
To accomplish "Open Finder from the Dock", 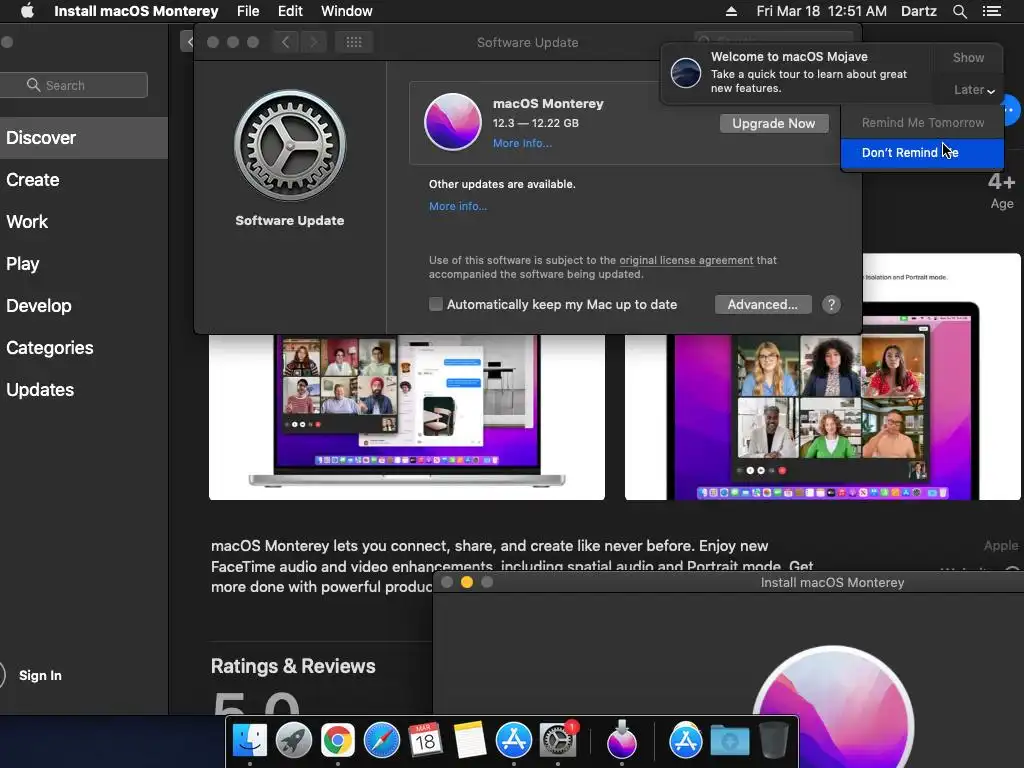I will [250, 741].
